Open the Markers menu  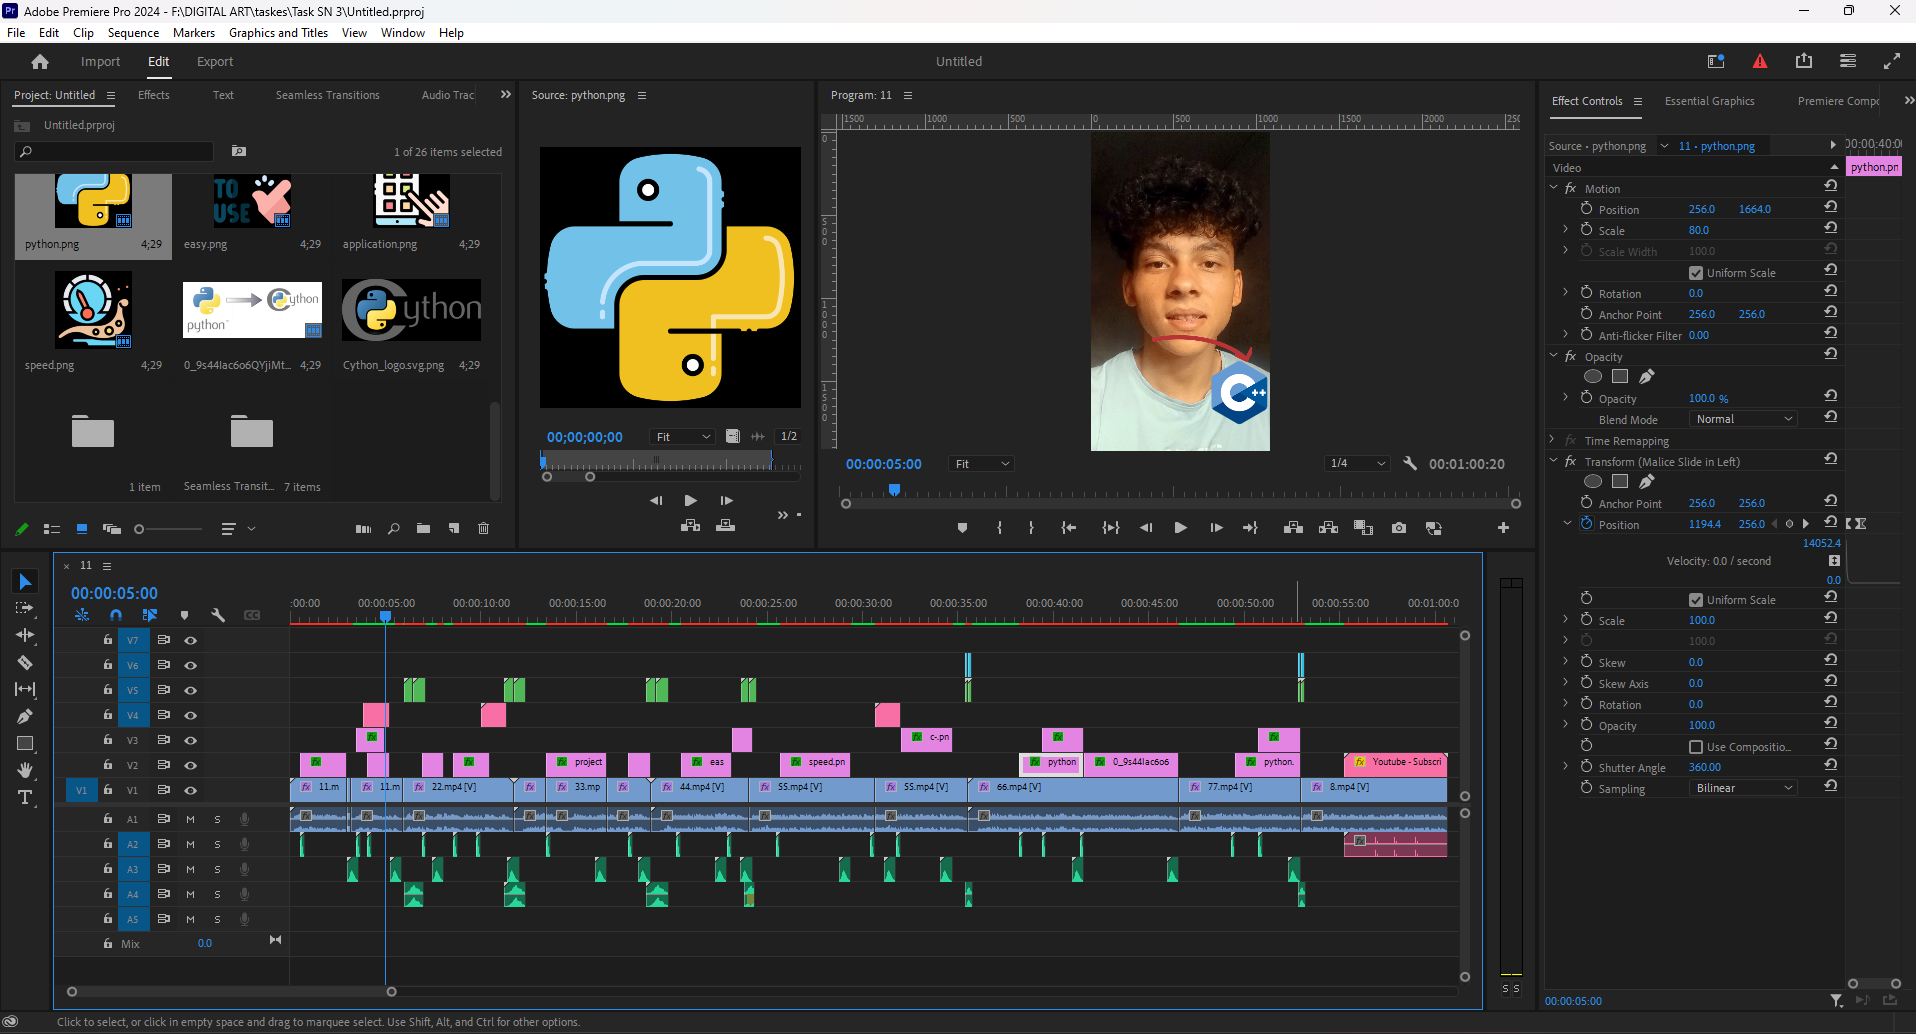coord(194,33)
